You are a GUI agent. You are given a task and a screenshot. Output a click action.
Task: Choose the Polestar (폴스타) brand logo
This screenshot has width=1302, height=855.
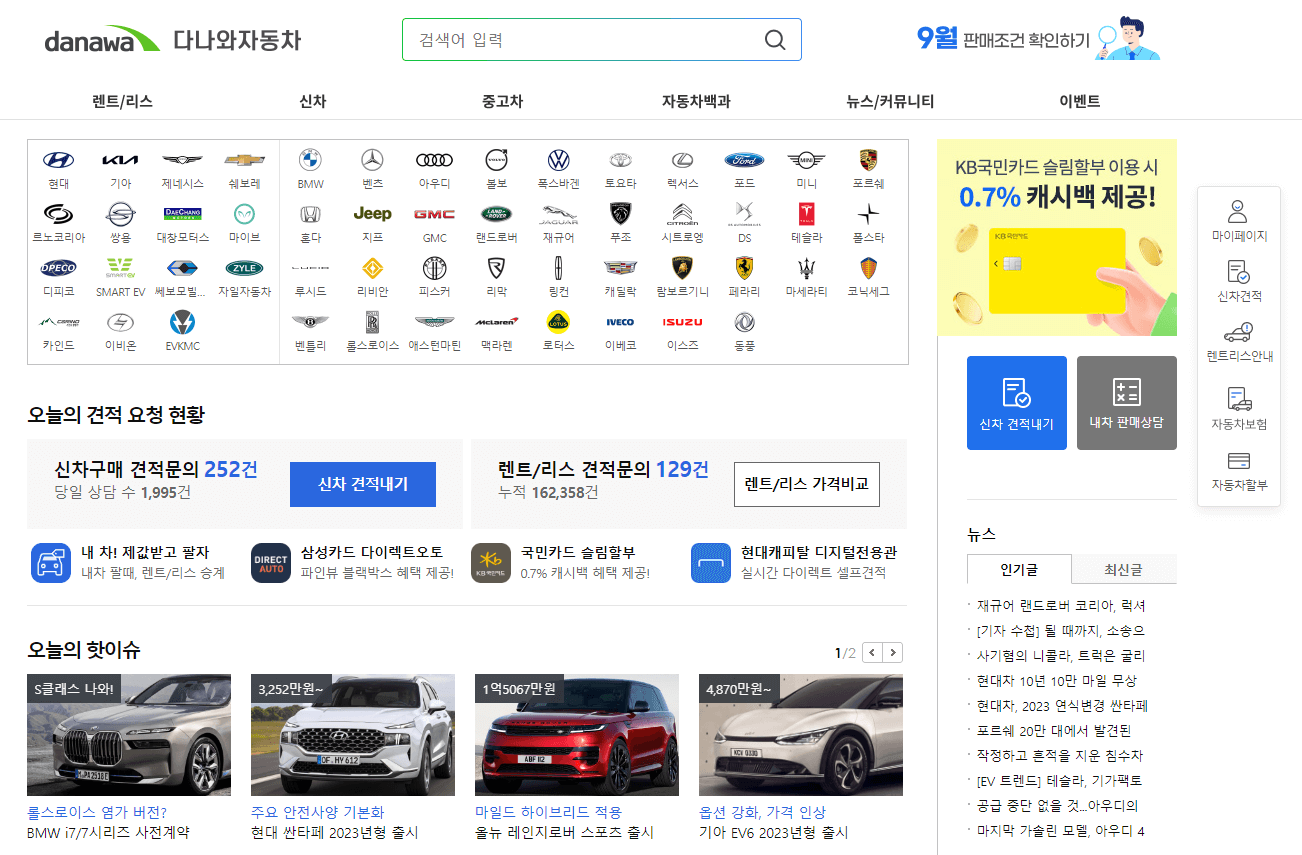pos(868,214)
